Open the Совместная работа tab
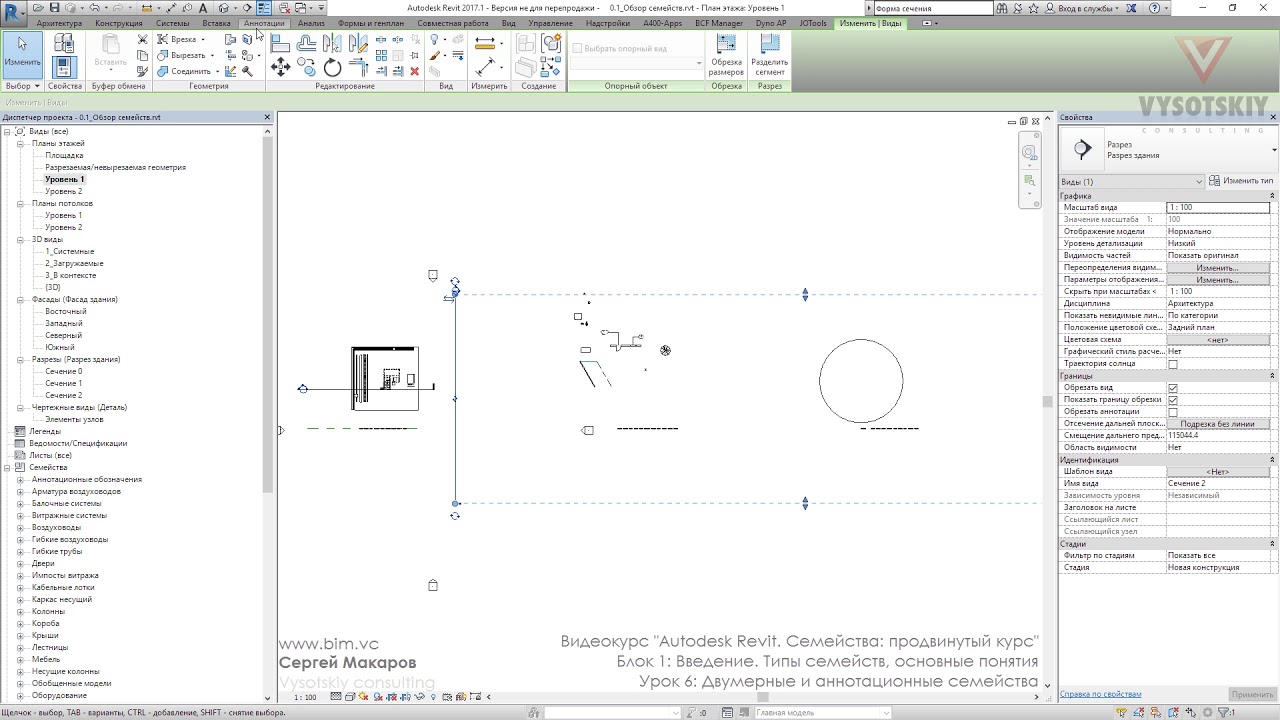Viewport: 1280px width, 720px height. tap(453, 23)
